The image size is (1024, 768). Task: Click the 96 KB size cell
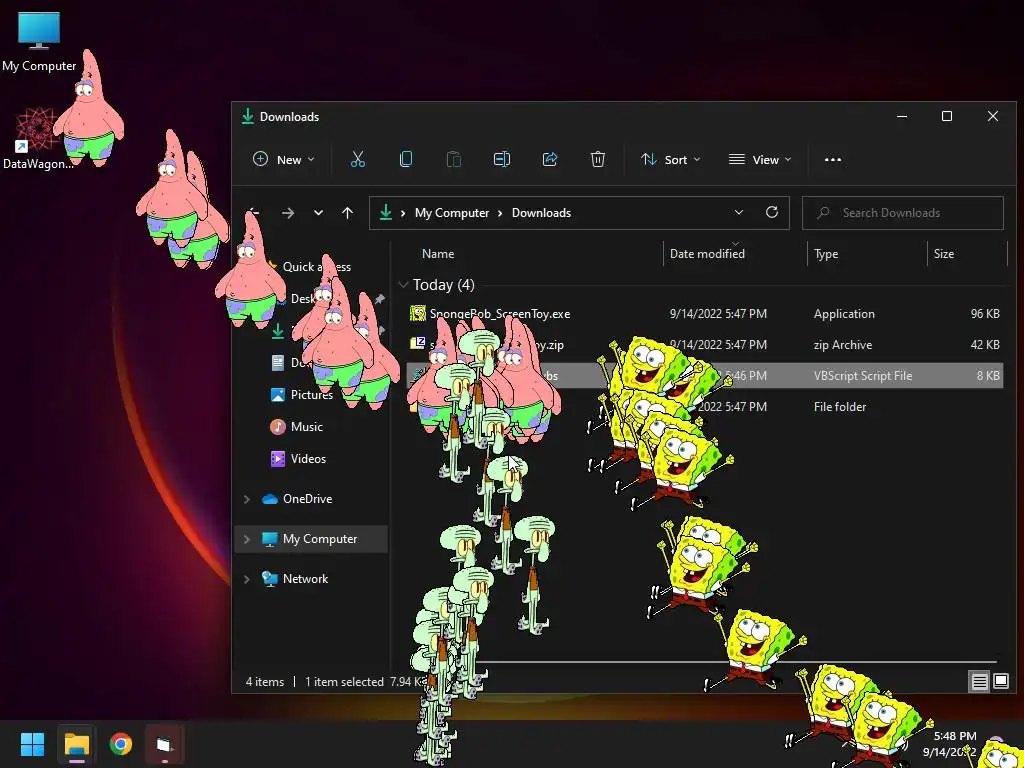point(985,314)
